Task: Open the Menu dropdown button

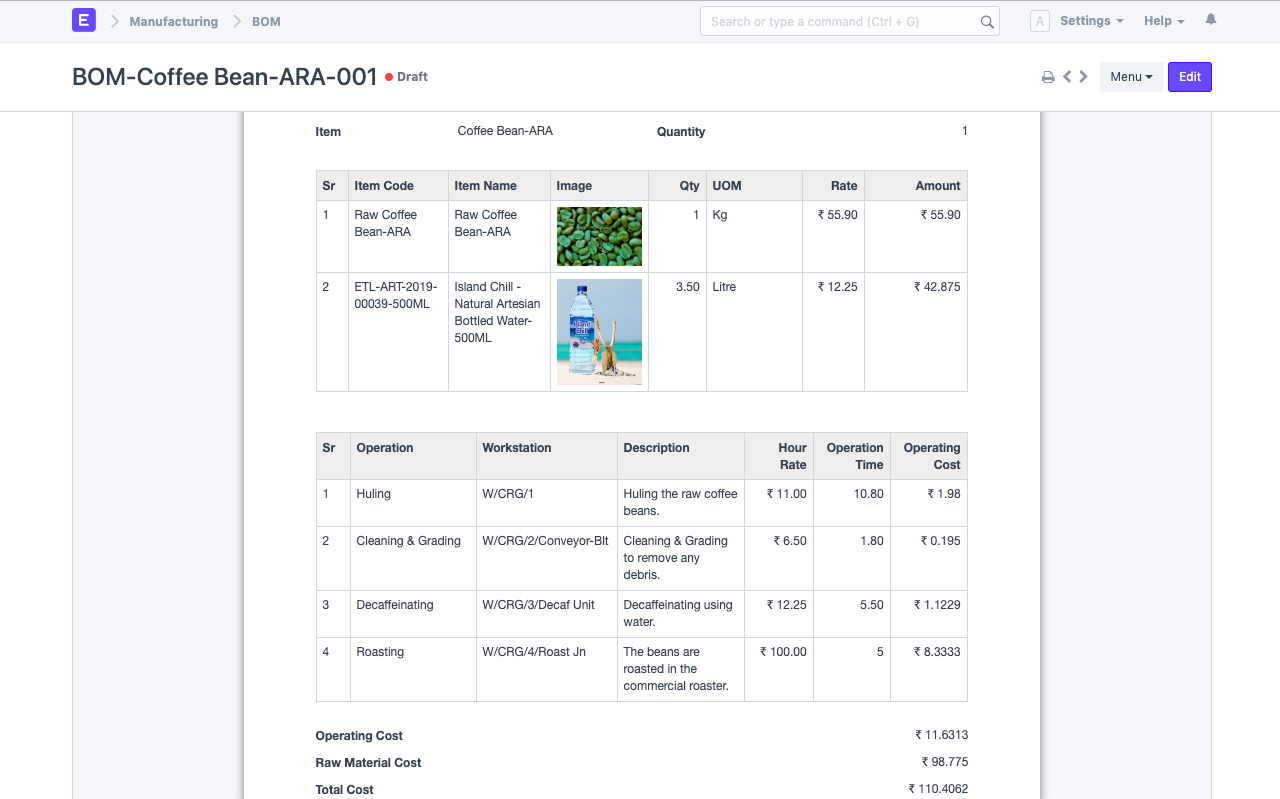Action: (x=1131, y=77)
